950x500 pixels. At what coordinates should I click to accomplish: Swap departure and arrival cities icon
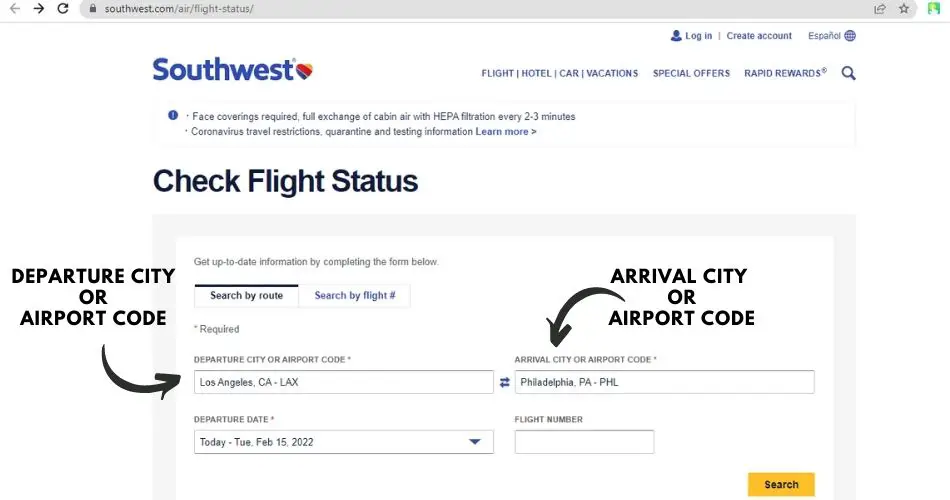click(504, 382)
